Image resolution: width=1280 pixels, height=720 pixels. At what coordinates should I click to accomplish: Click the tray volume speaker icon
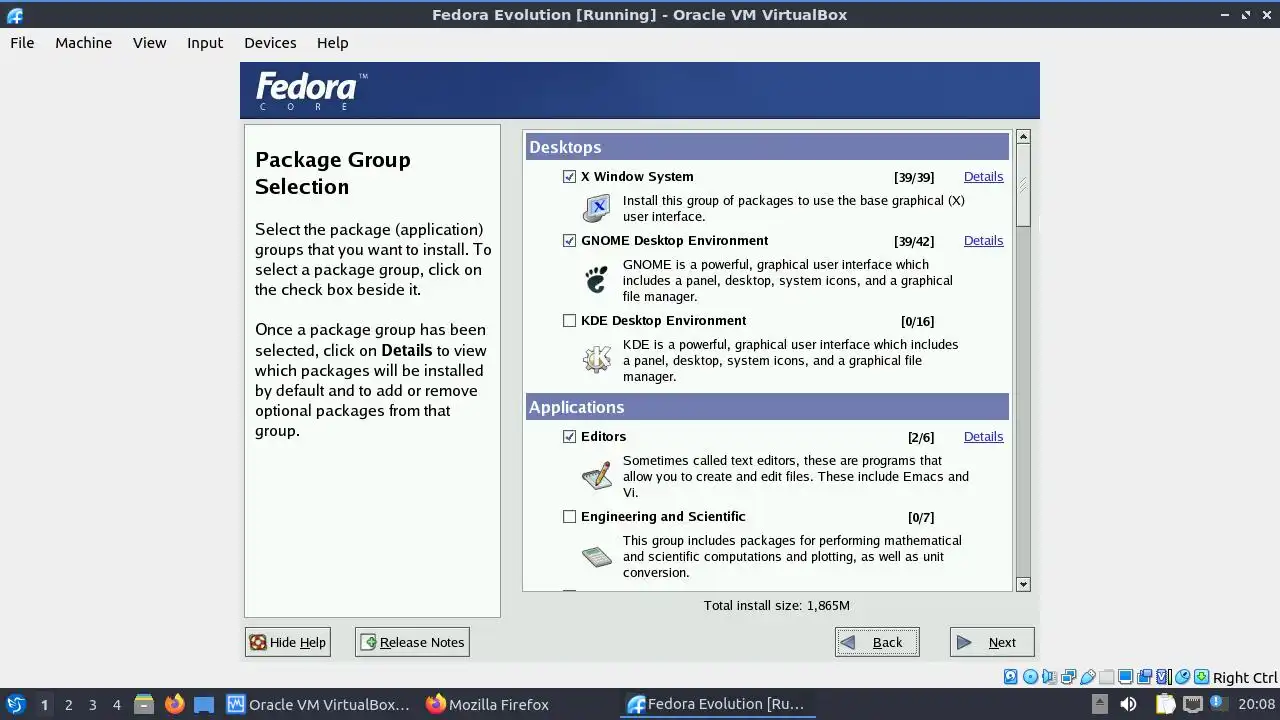(1128, 704)
